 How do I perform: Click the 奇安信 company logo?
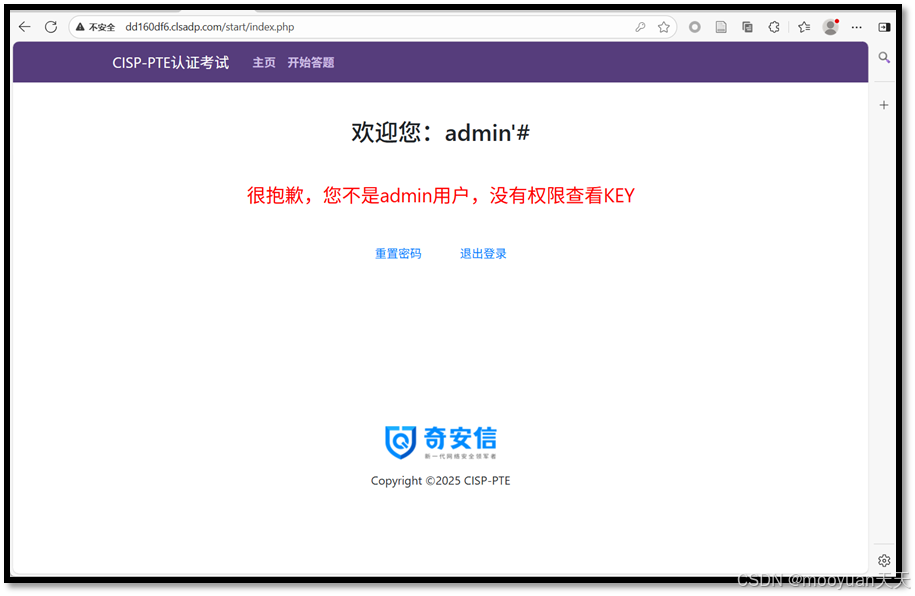click(440, 441)
